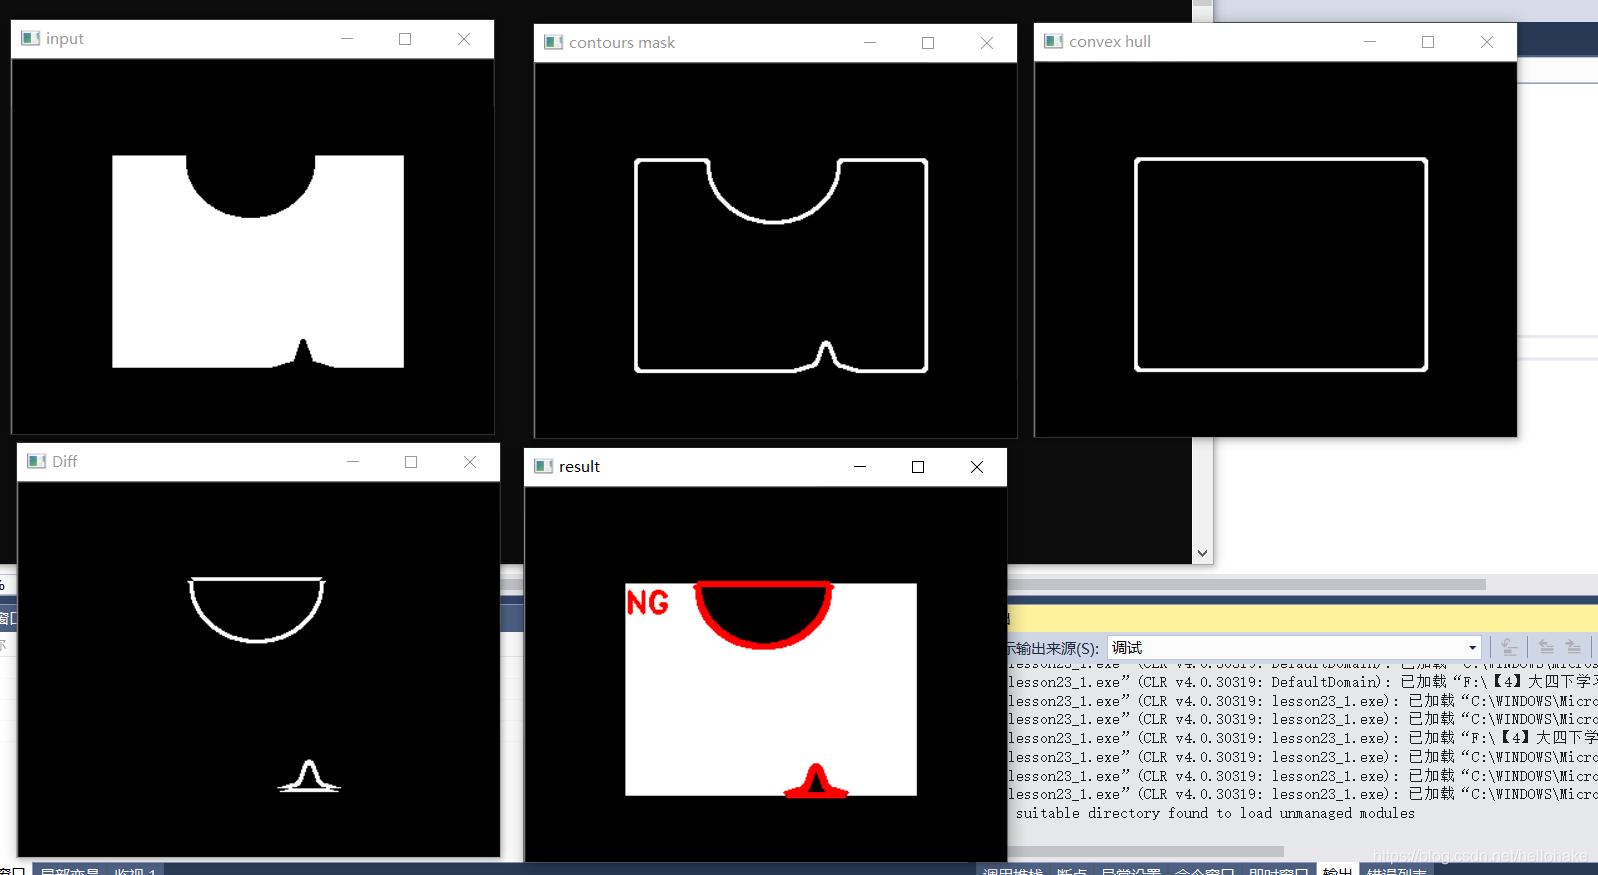The height and width of the screenshot is (875, 1598).
Task: Click the lesson23_1.exe output line loading F:\【4】大四下学
Action: tap(1303, 738)
